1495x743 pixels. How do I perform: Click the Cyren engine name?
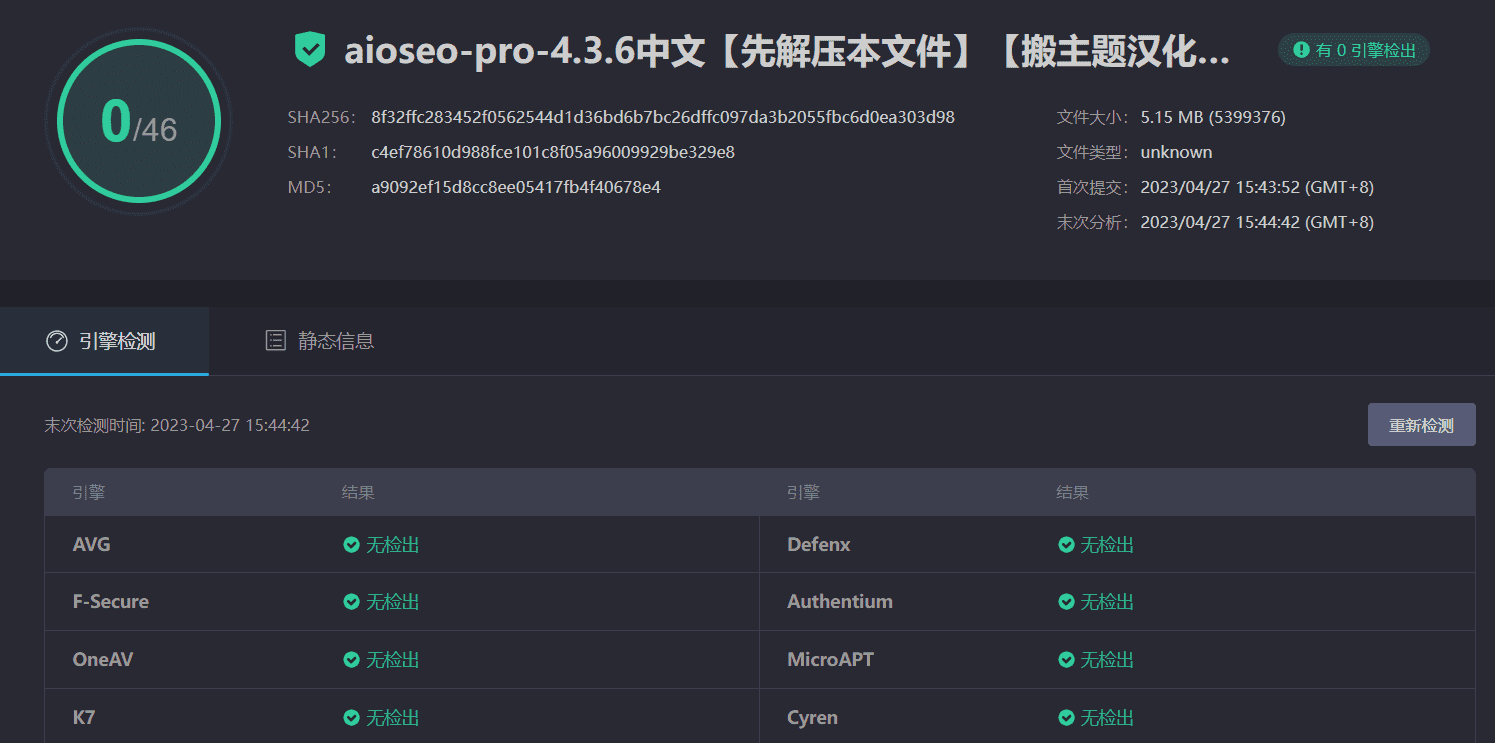[812, 718]
